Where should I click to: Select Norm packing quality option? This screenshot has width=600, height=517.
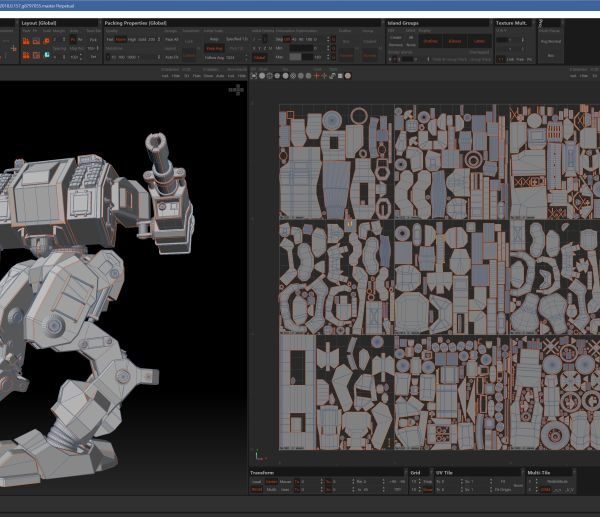pos(122,39)
